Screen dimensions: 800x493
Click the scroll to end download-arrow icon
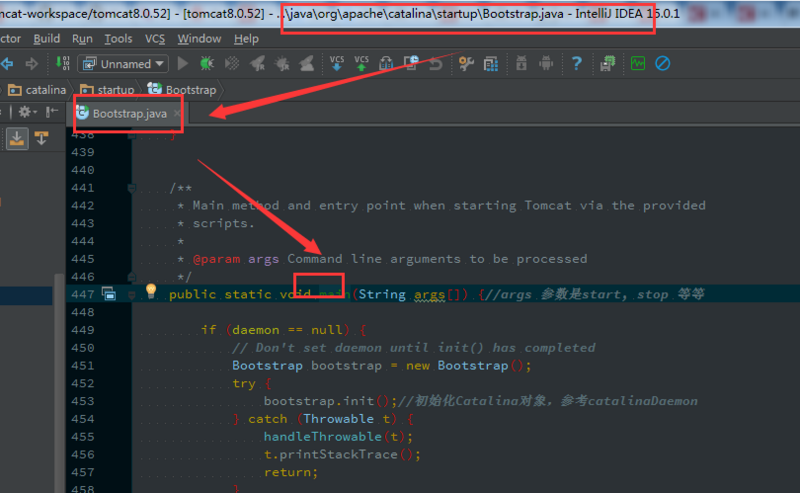(17, 138)
